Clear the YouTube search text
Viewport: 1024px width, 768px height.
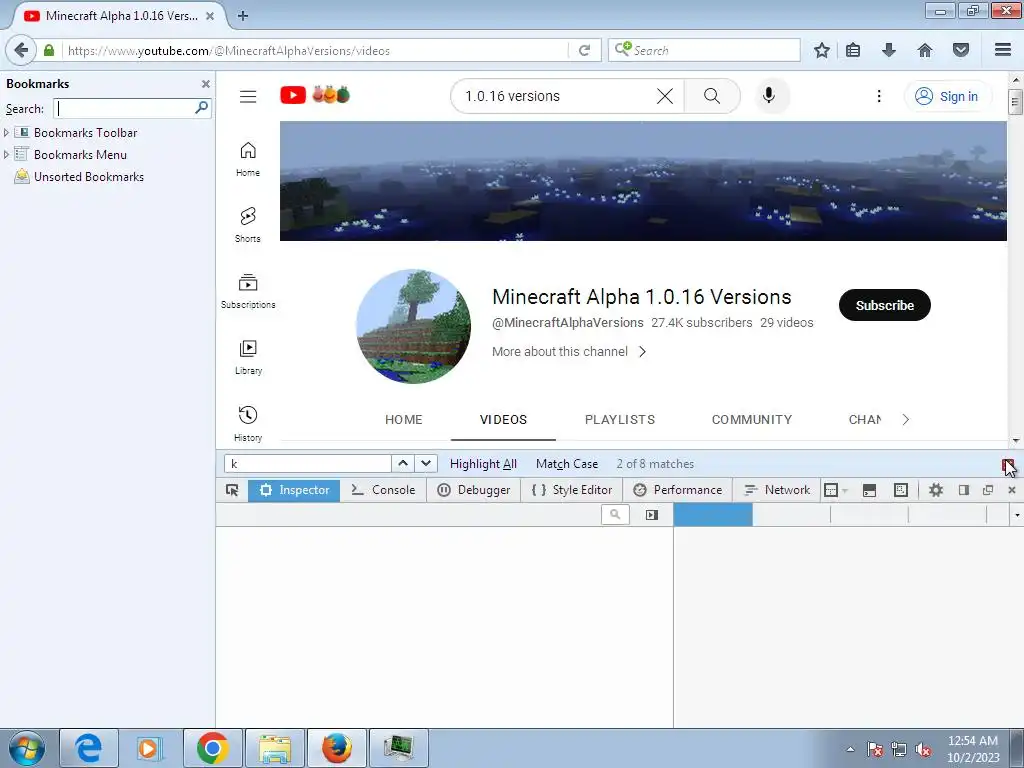pyautogui.click(x=665, y=96)
